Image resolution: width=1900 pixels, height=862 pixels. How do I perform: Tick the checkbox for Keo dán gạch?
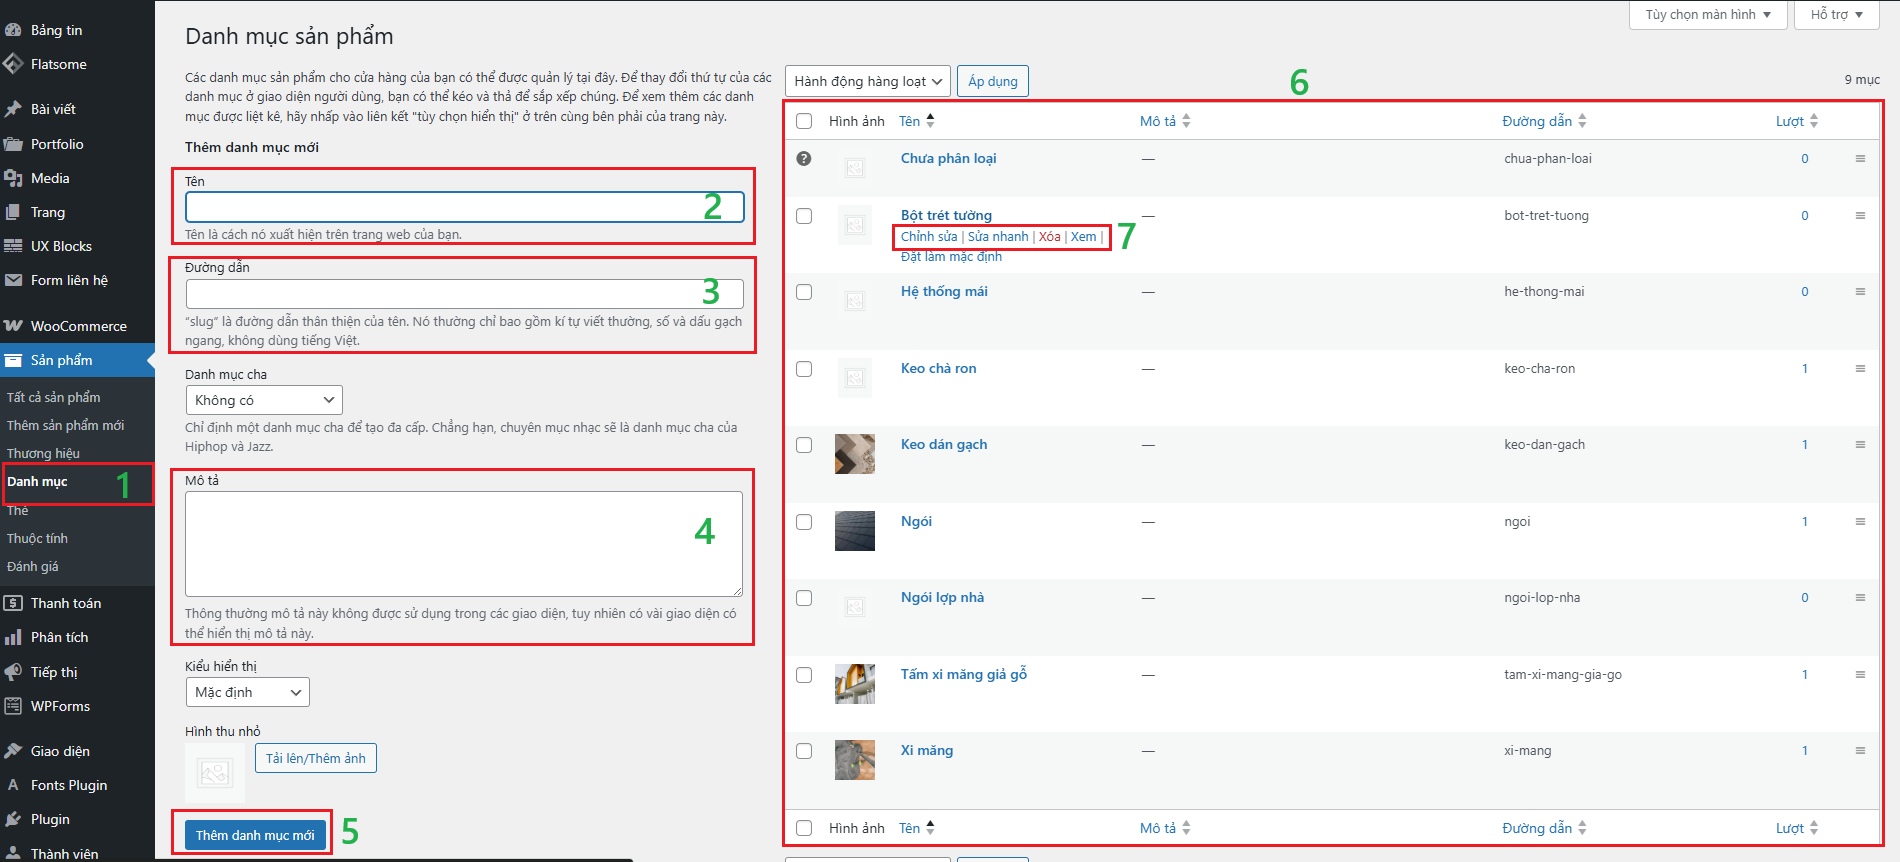[x=804, y=445]
